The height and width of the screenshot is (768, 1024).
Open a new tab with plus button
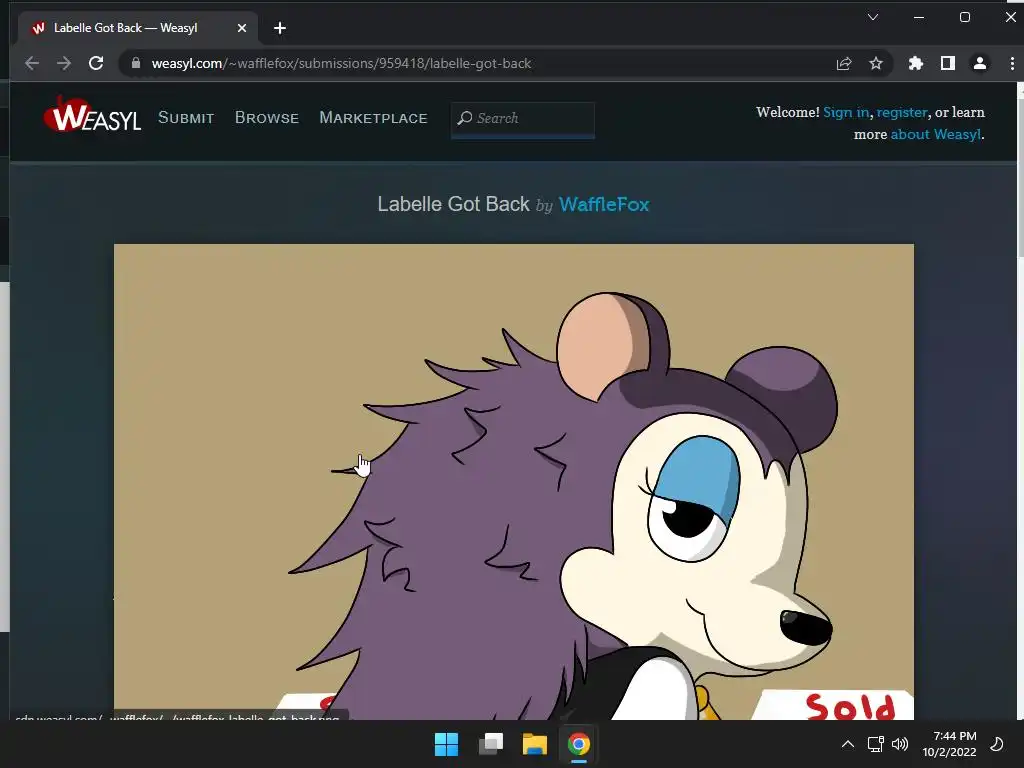(280, 28)
